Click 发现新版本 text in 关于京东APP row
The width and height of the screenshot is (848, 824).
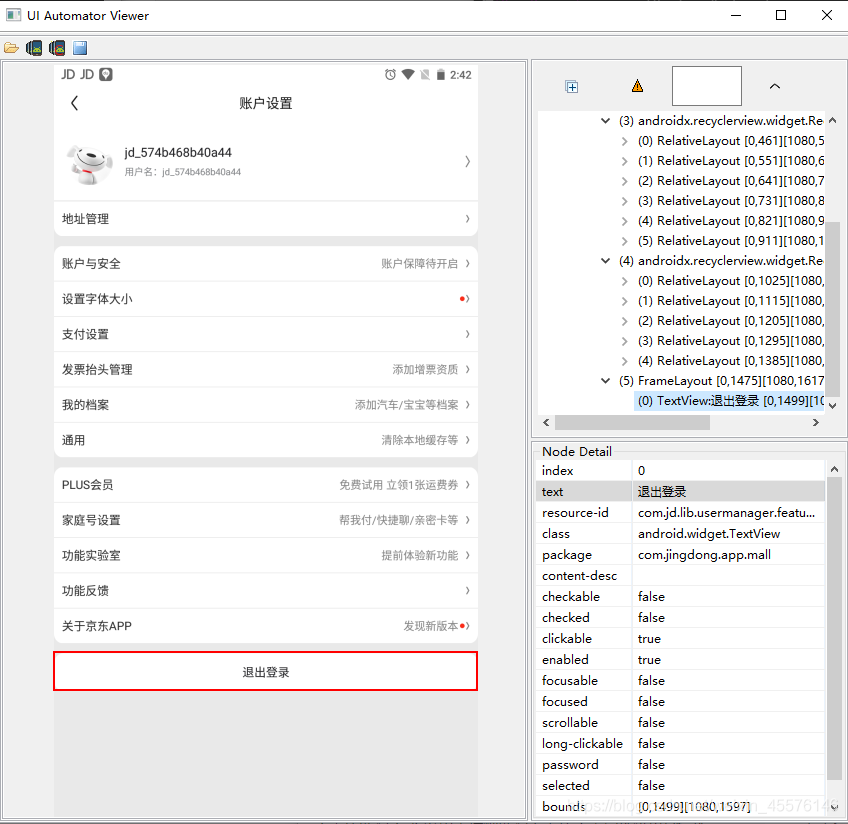430,626
